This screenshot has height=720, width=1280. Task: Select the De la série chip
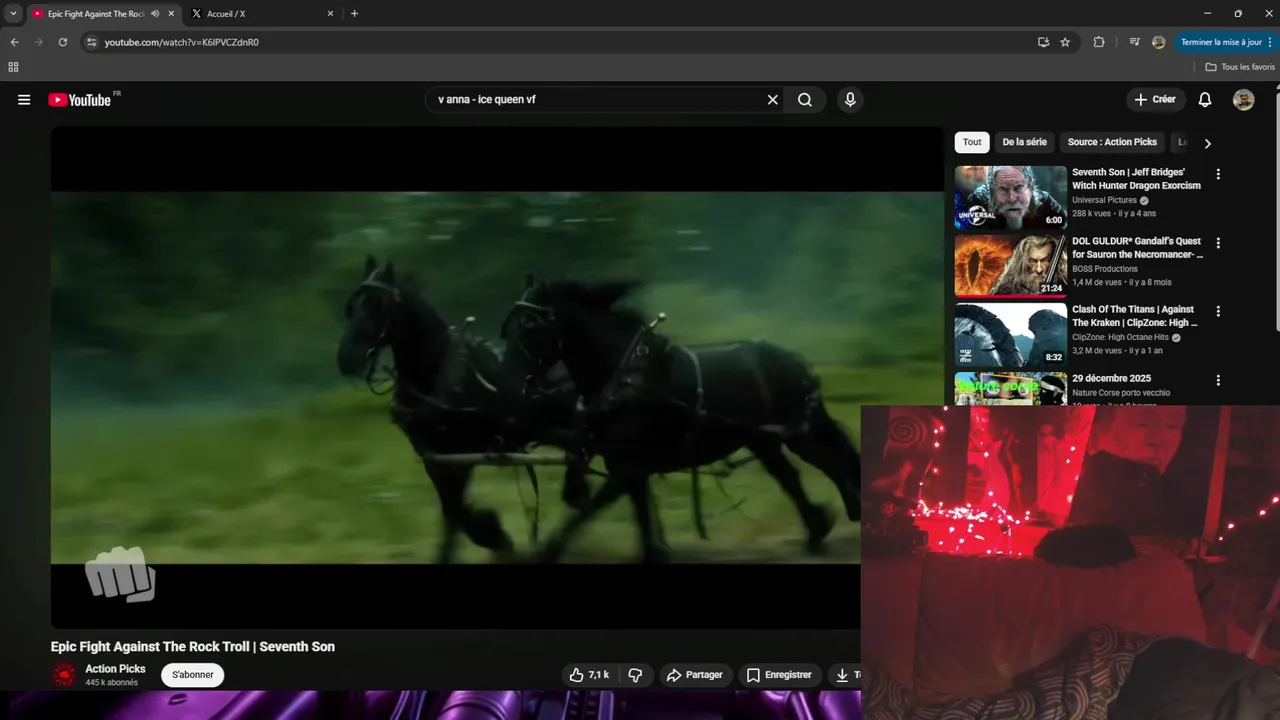pos(1024,142)
